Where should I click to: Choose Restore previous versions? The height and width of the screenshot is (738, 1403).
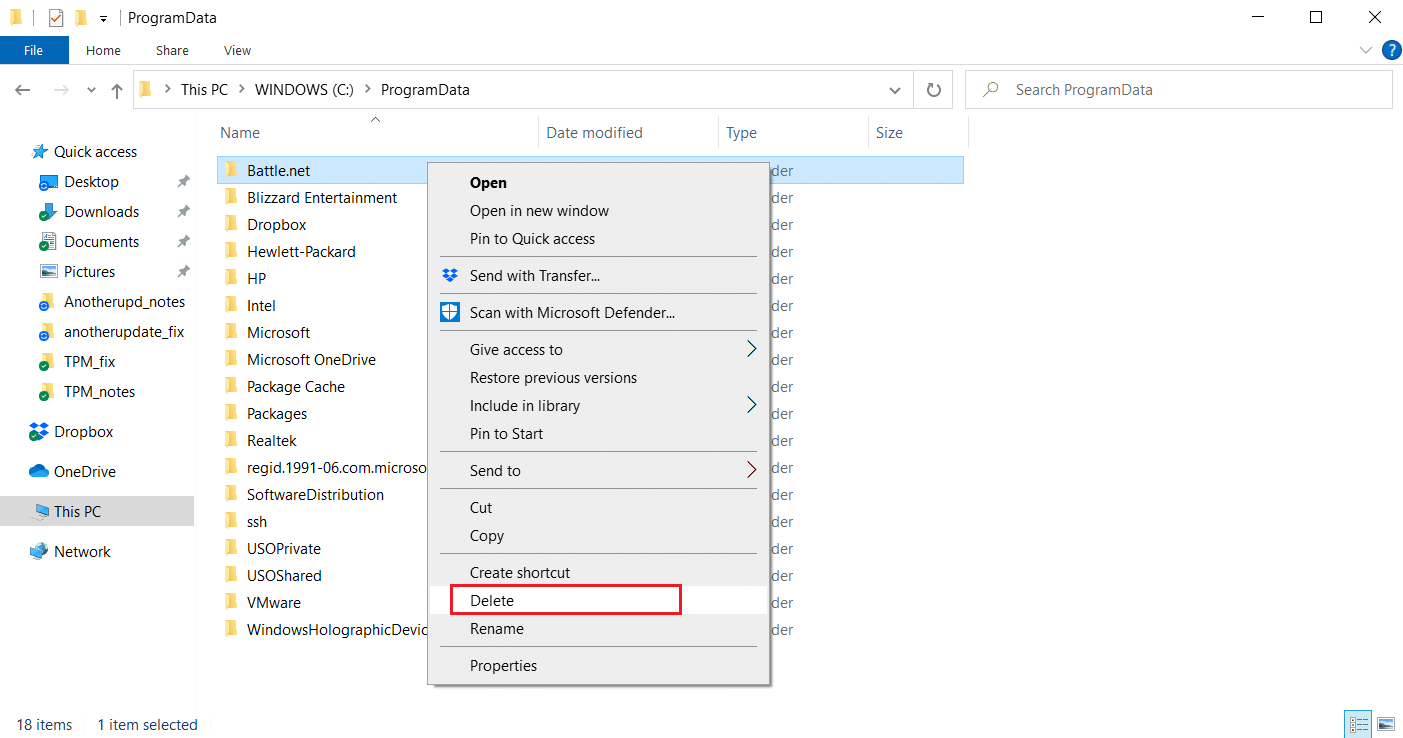pyautogui.click(x=598, y=378)
